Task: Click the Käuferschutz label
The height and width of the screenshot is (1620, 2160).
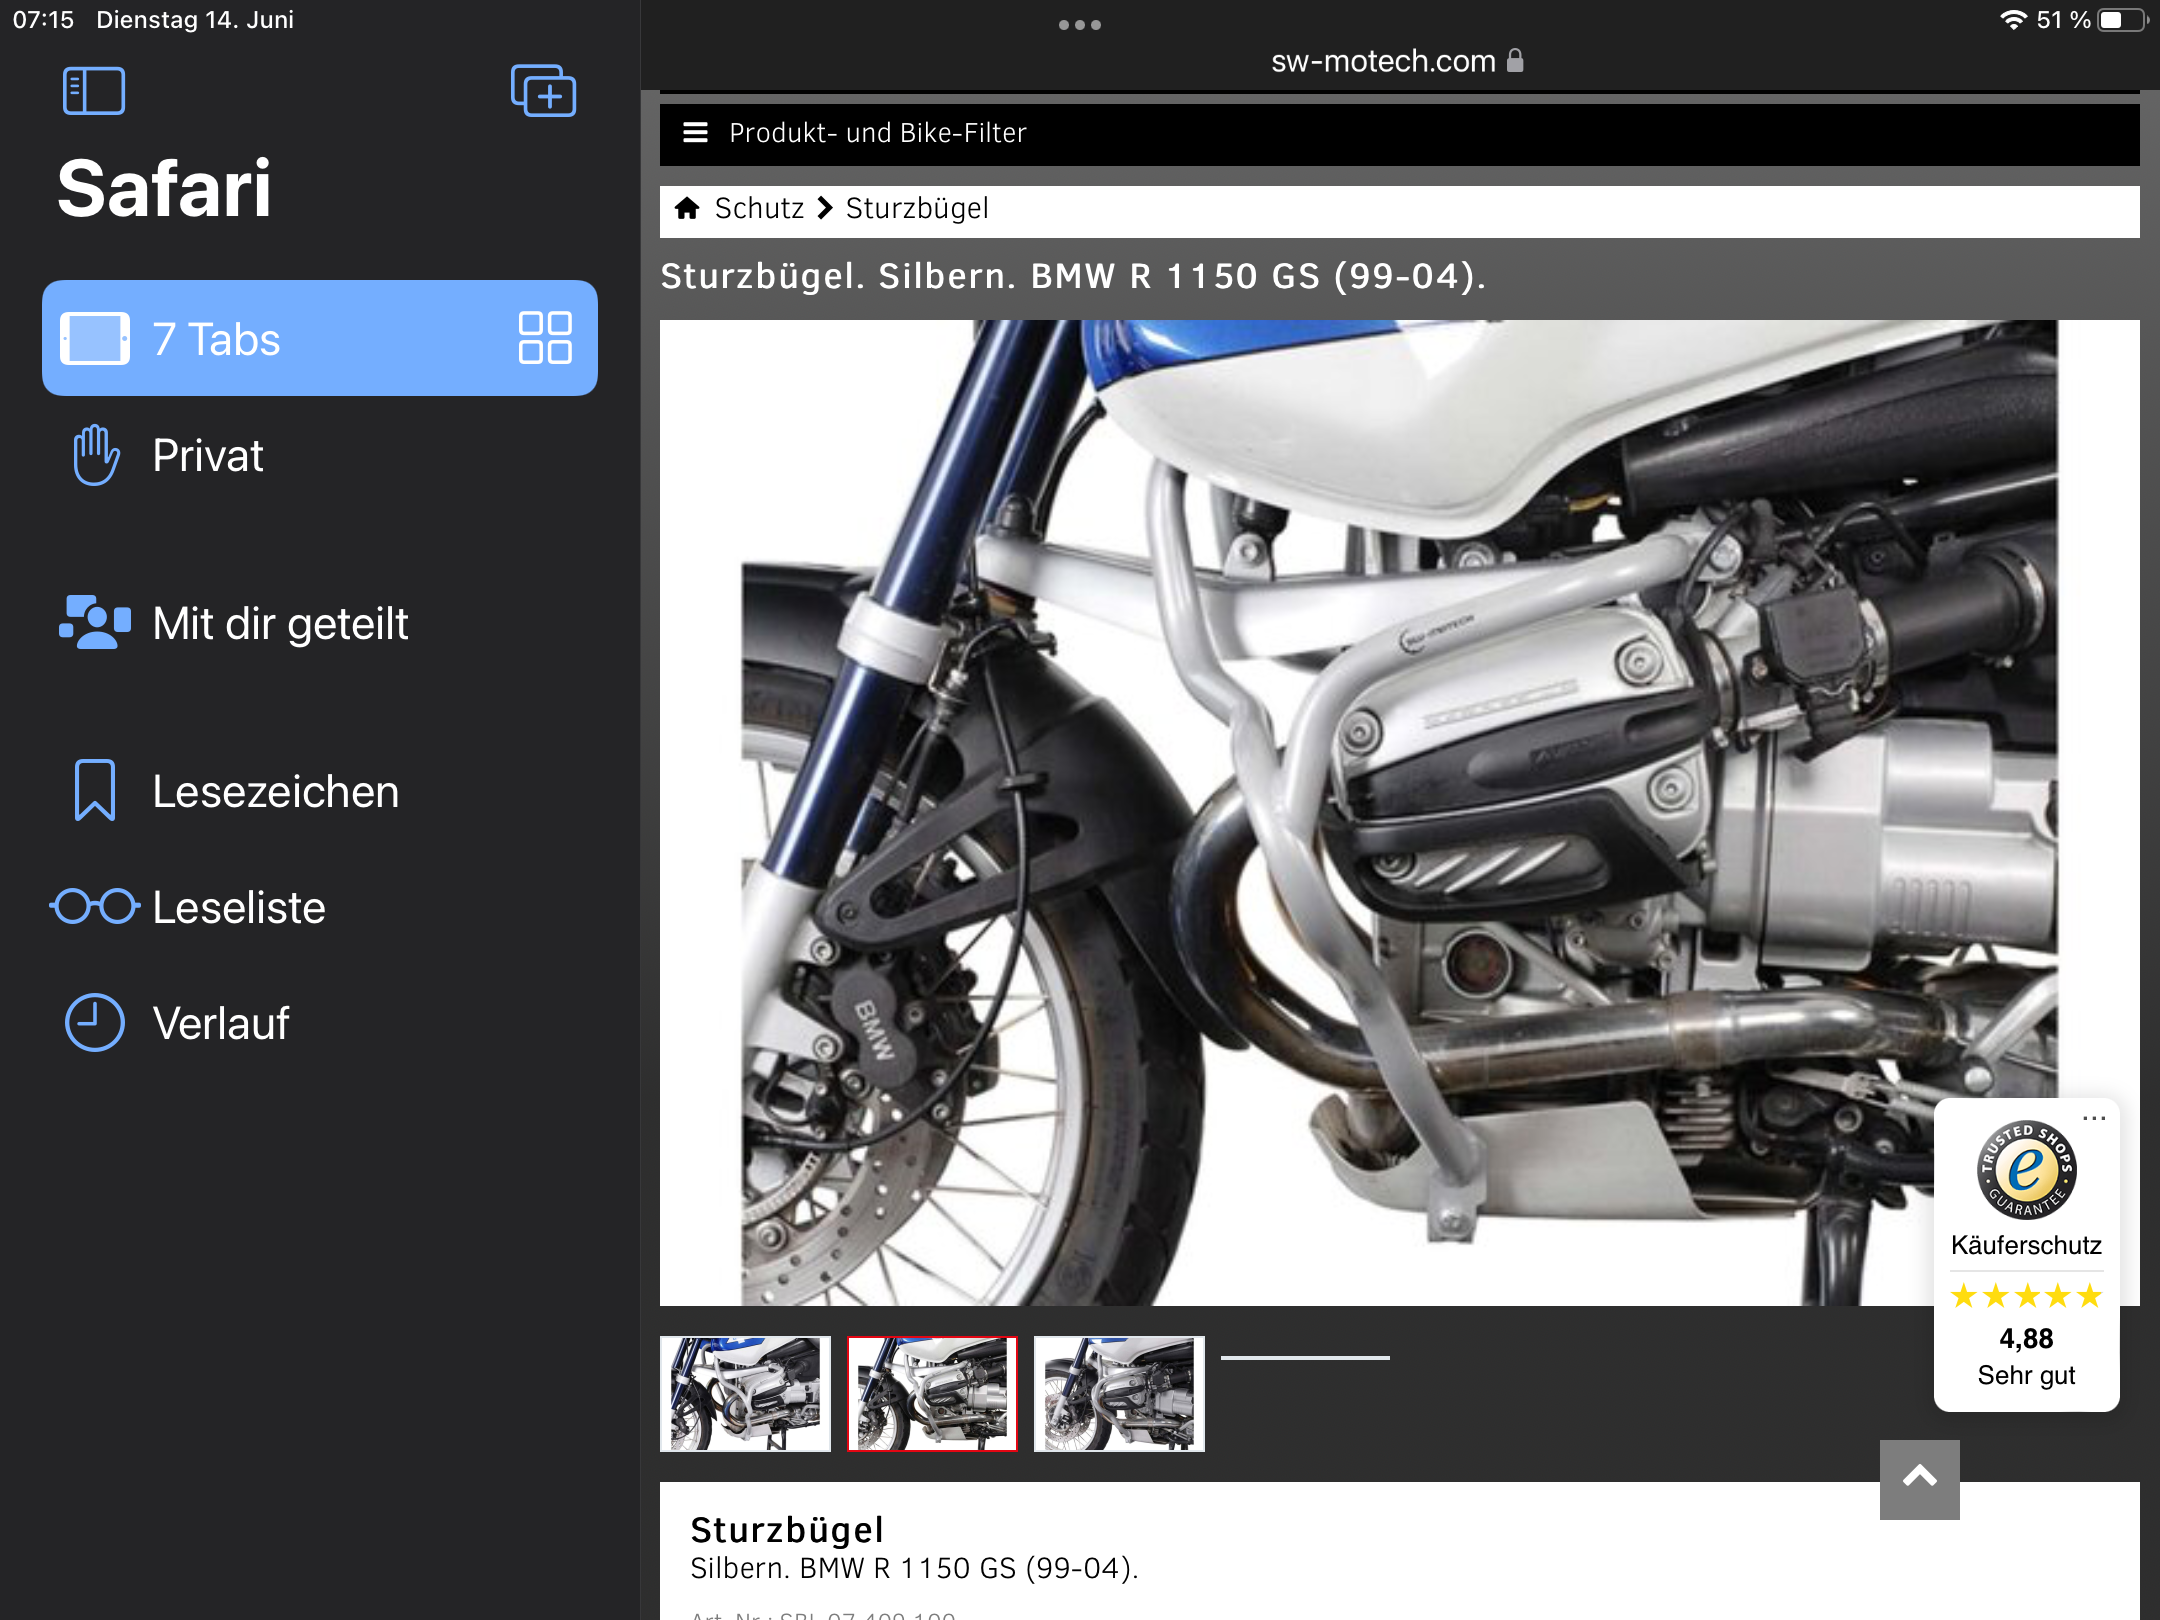Action: pos(2027,1245)
